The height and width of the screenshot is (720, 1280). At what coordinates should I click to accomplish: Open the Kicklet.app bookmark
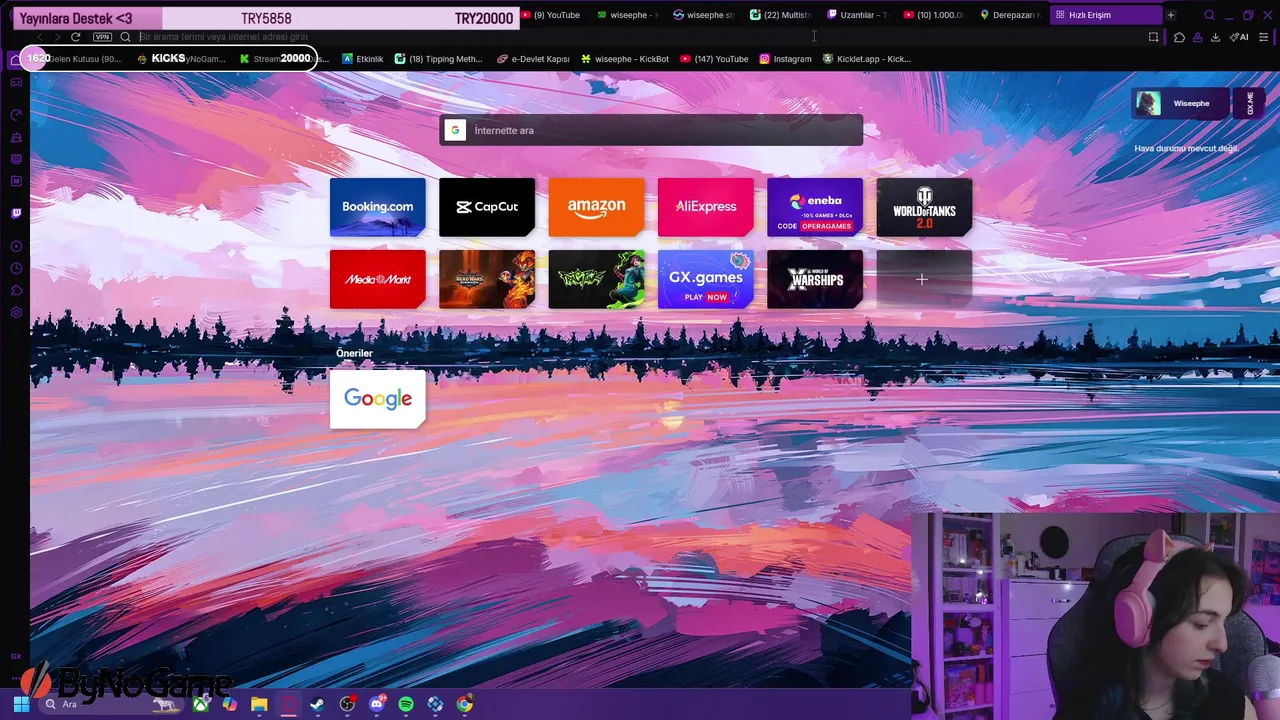pos(866,59)
